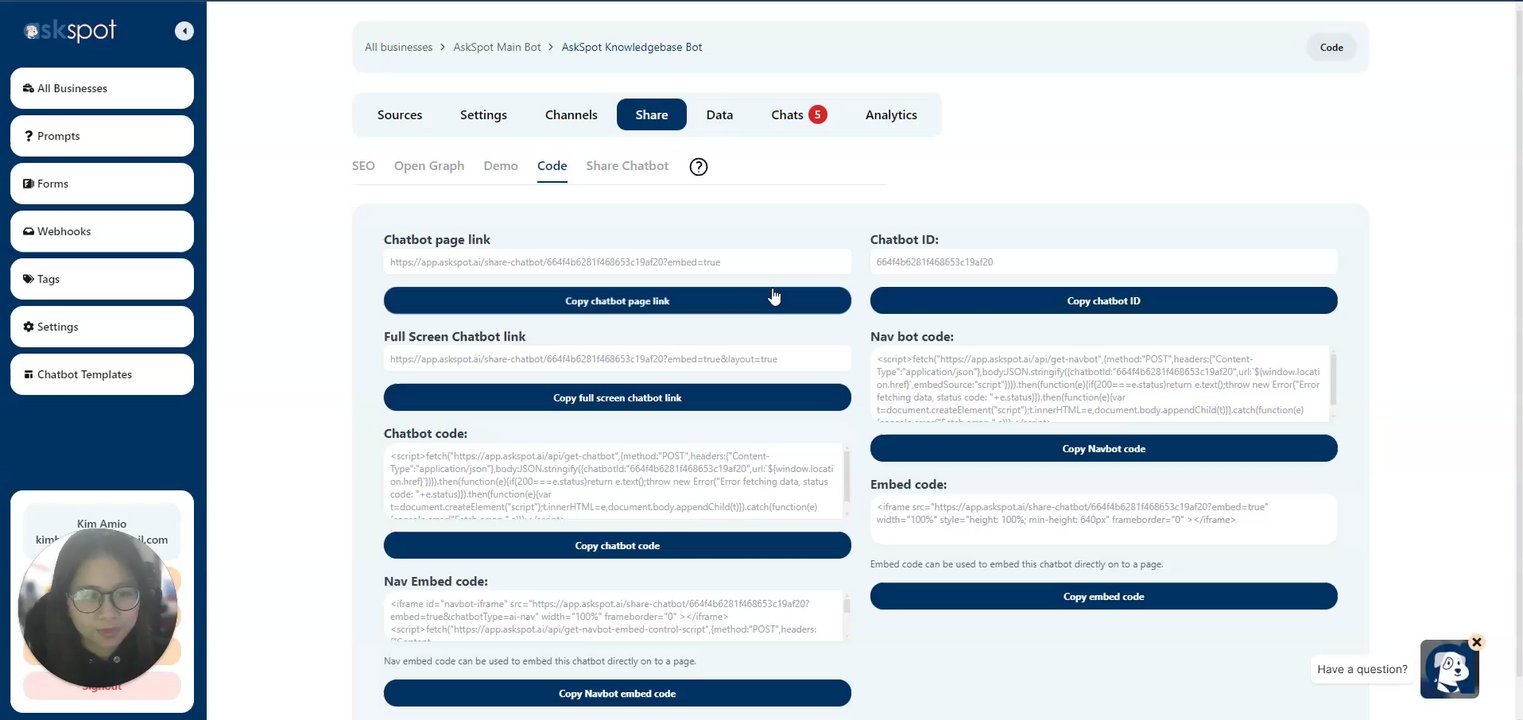Go to AskSpot Main Bot breadcrumb
Image resolution: width=1523 pixels, height=720 pixels.
pyautogui.click(x=497, y=47)
